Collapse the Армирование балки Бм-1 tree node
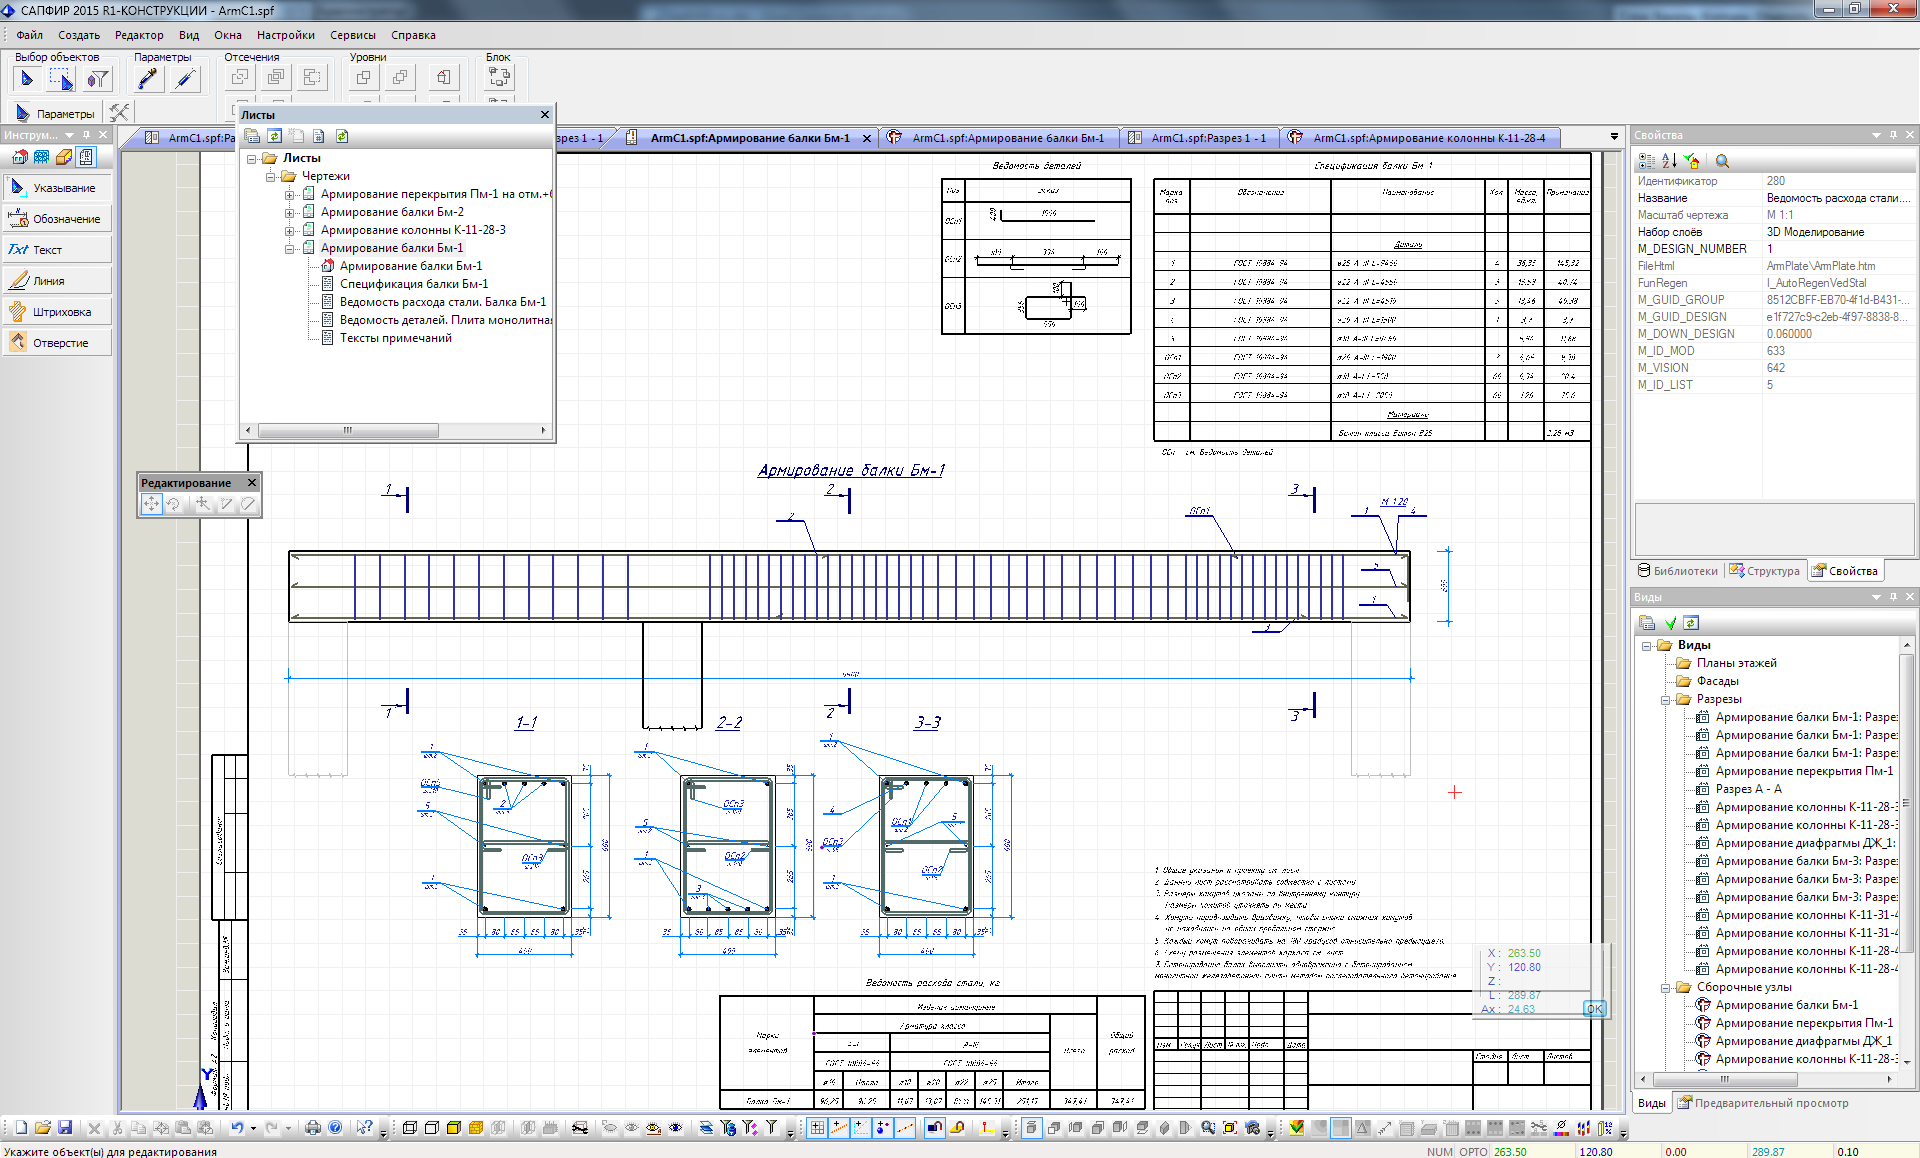Image resolution: width=1920 pixels, height=1158 pixels. 290,248
